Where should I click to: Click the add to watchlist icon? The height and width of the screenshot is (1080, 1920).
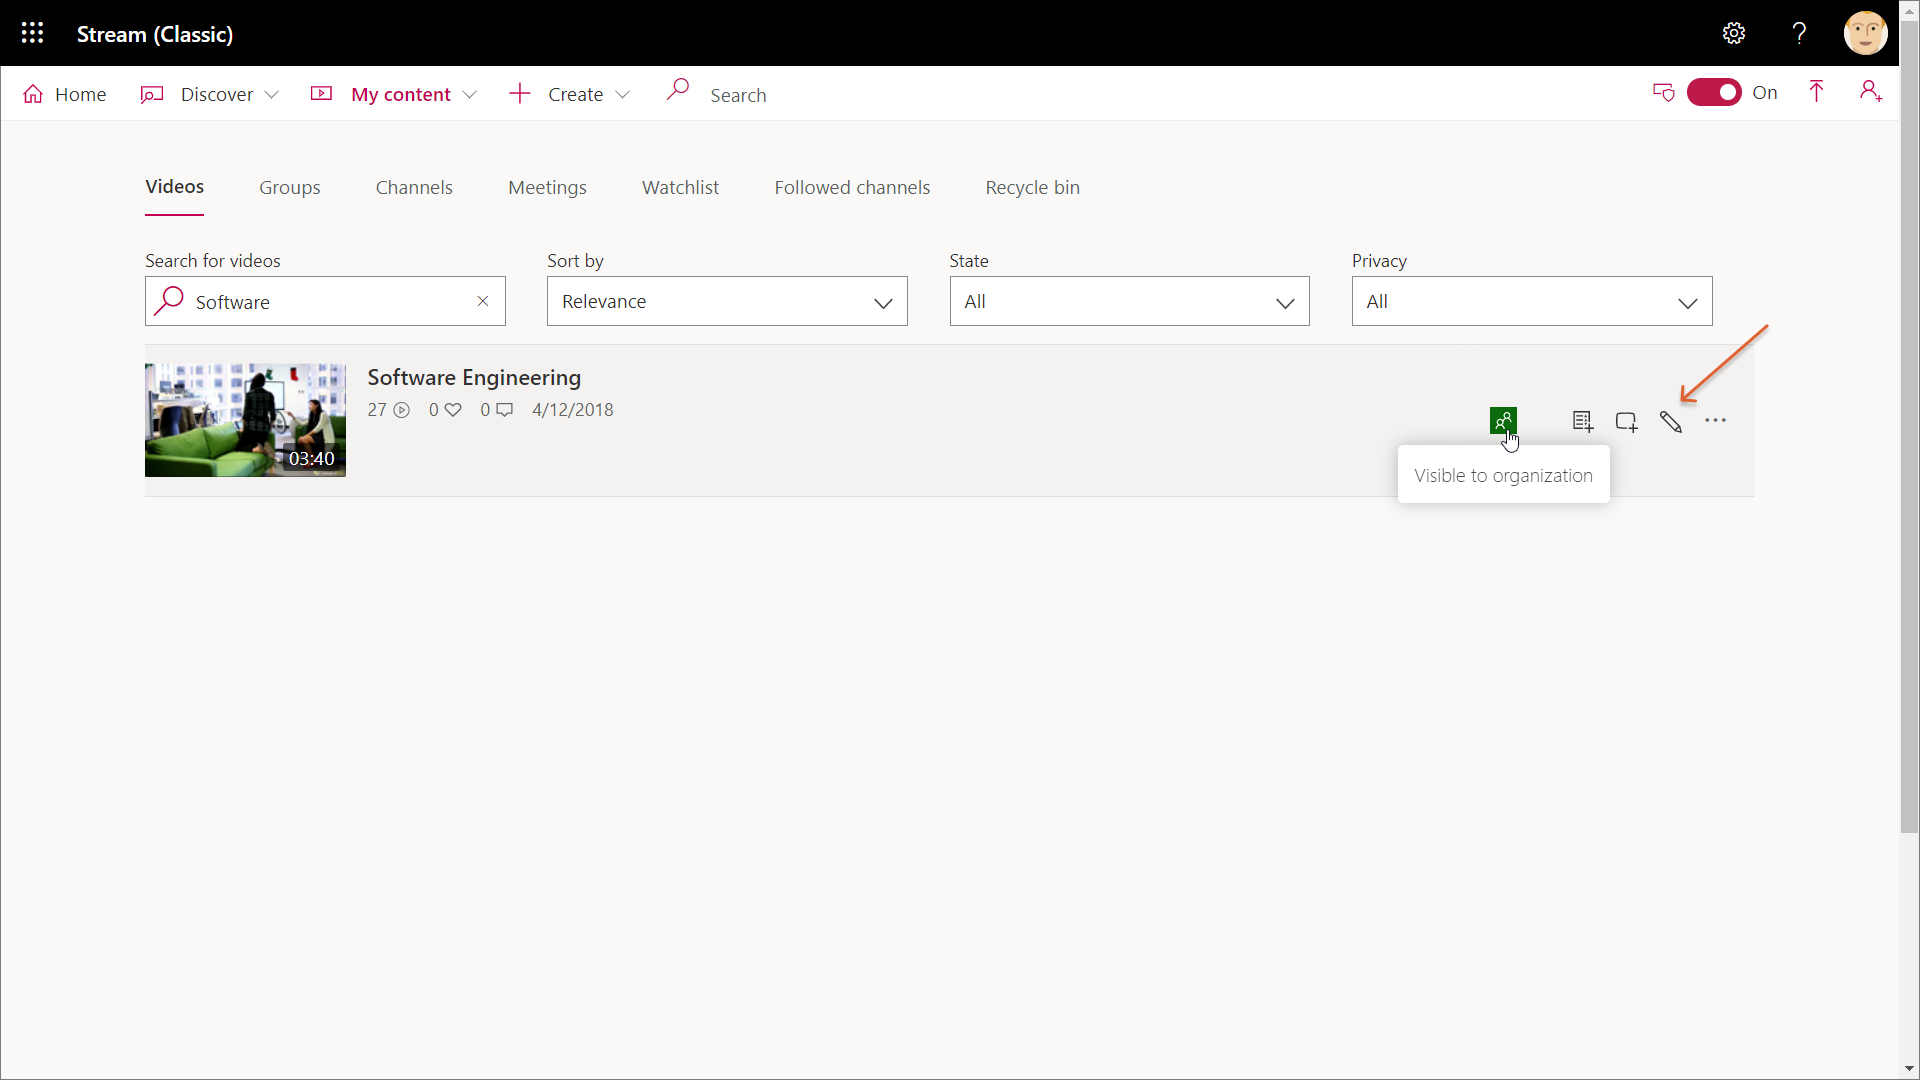1582,422
